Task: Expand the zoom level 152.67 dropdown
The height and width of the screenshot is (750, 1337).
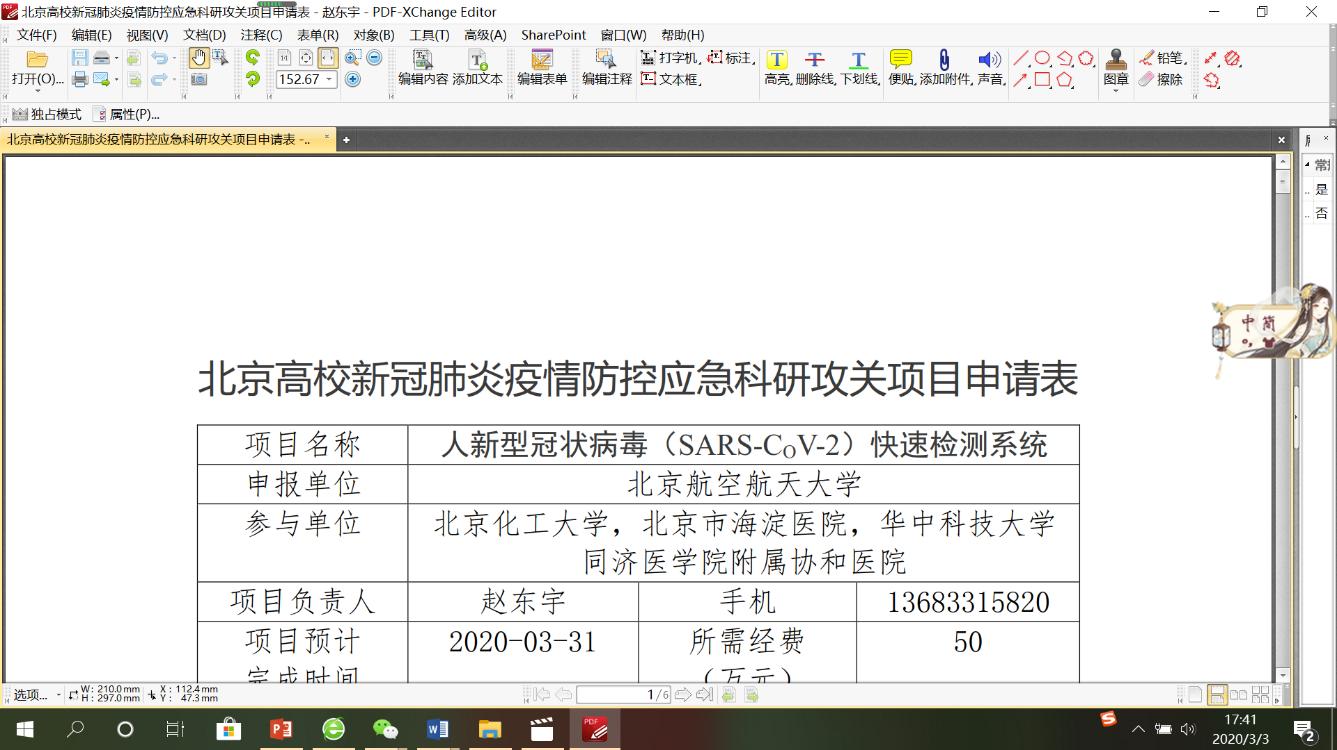Action: [330, 80]
